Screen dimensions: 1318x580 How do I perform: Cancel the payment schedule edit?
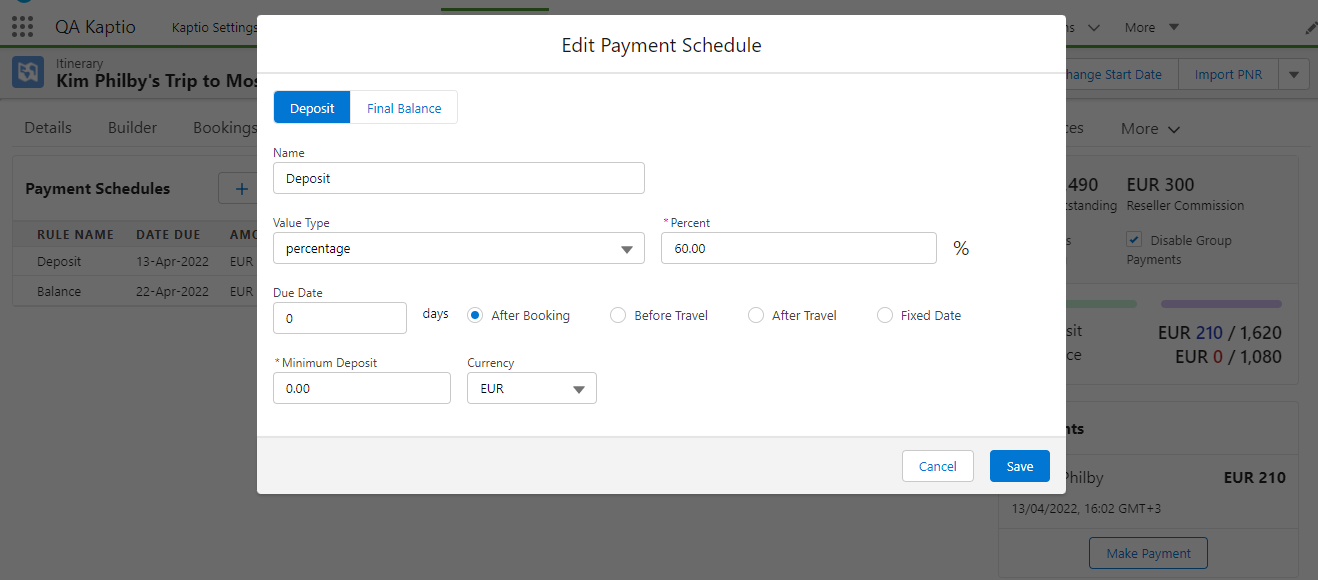coord(937,466)
